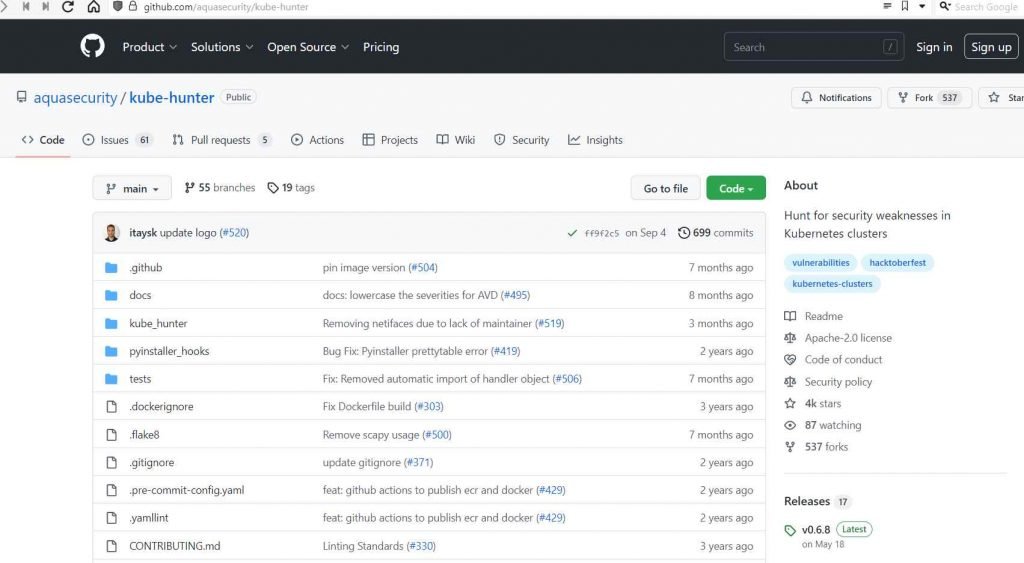Open the aquasecurity owner link

[x=75, y=97]
